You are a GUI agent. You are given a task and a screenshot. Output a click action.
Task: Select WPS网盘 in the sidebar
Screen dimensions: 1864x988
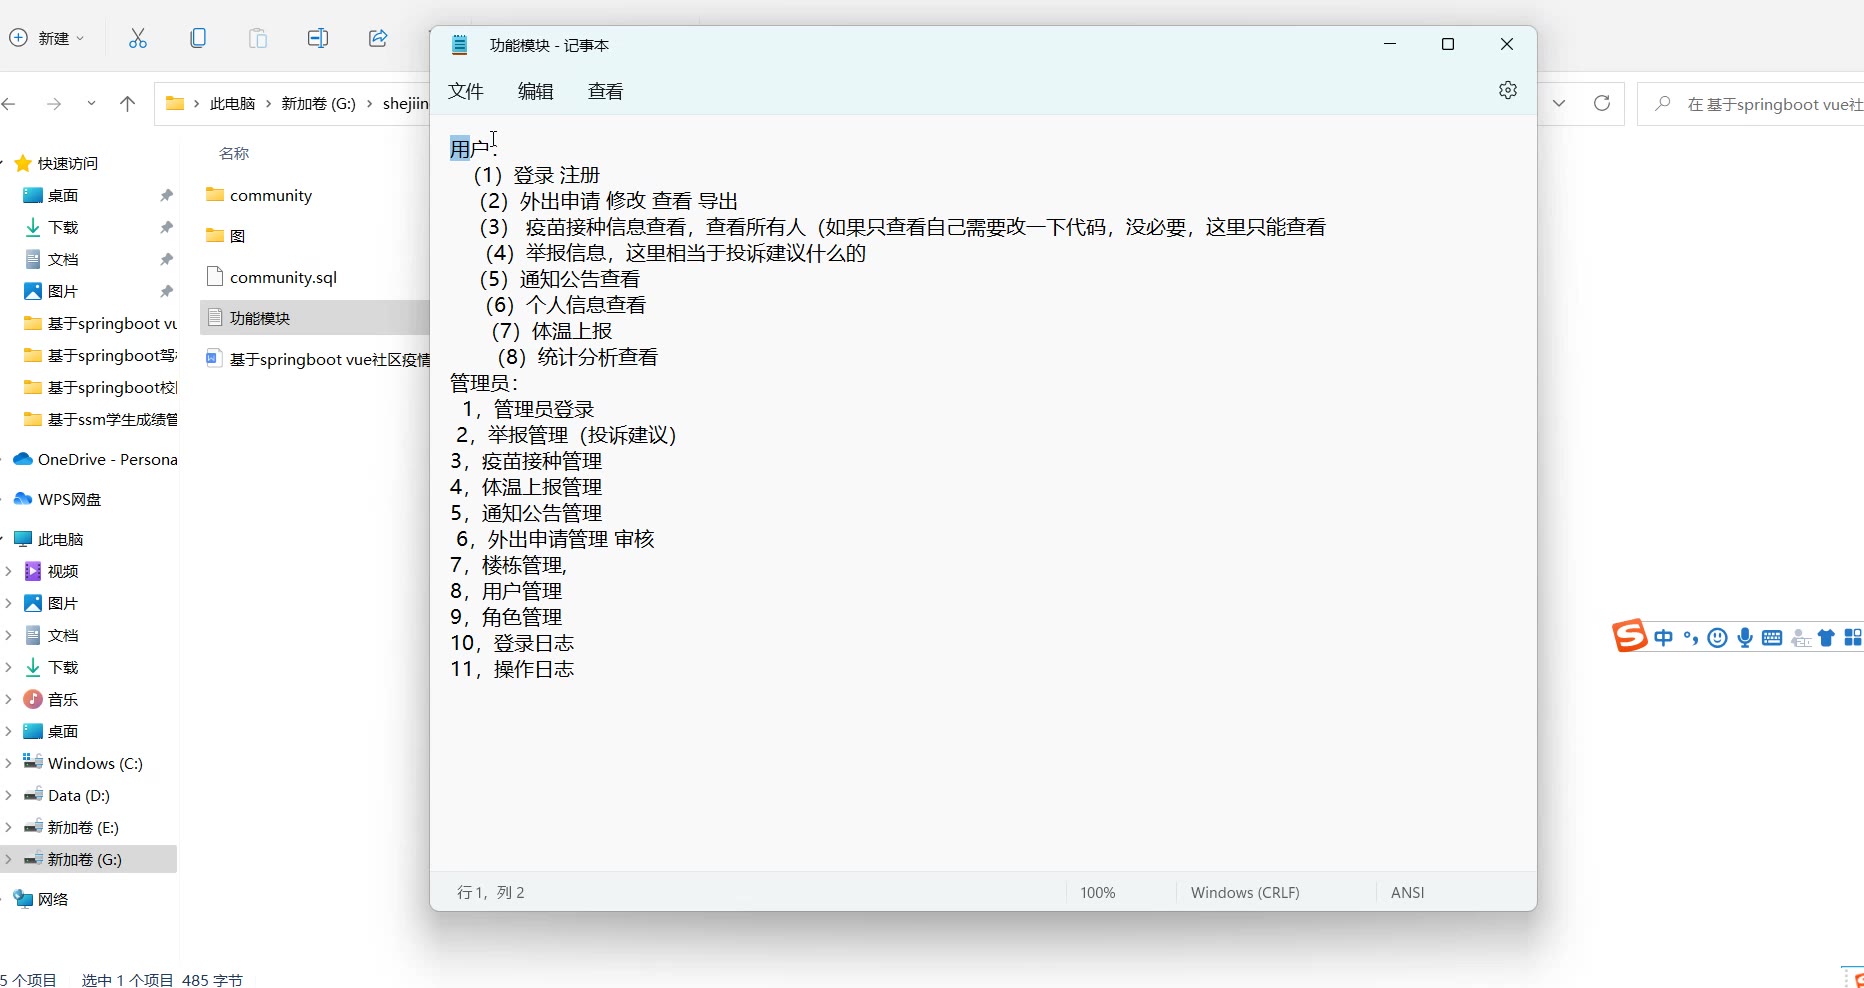tap(69, 499)
